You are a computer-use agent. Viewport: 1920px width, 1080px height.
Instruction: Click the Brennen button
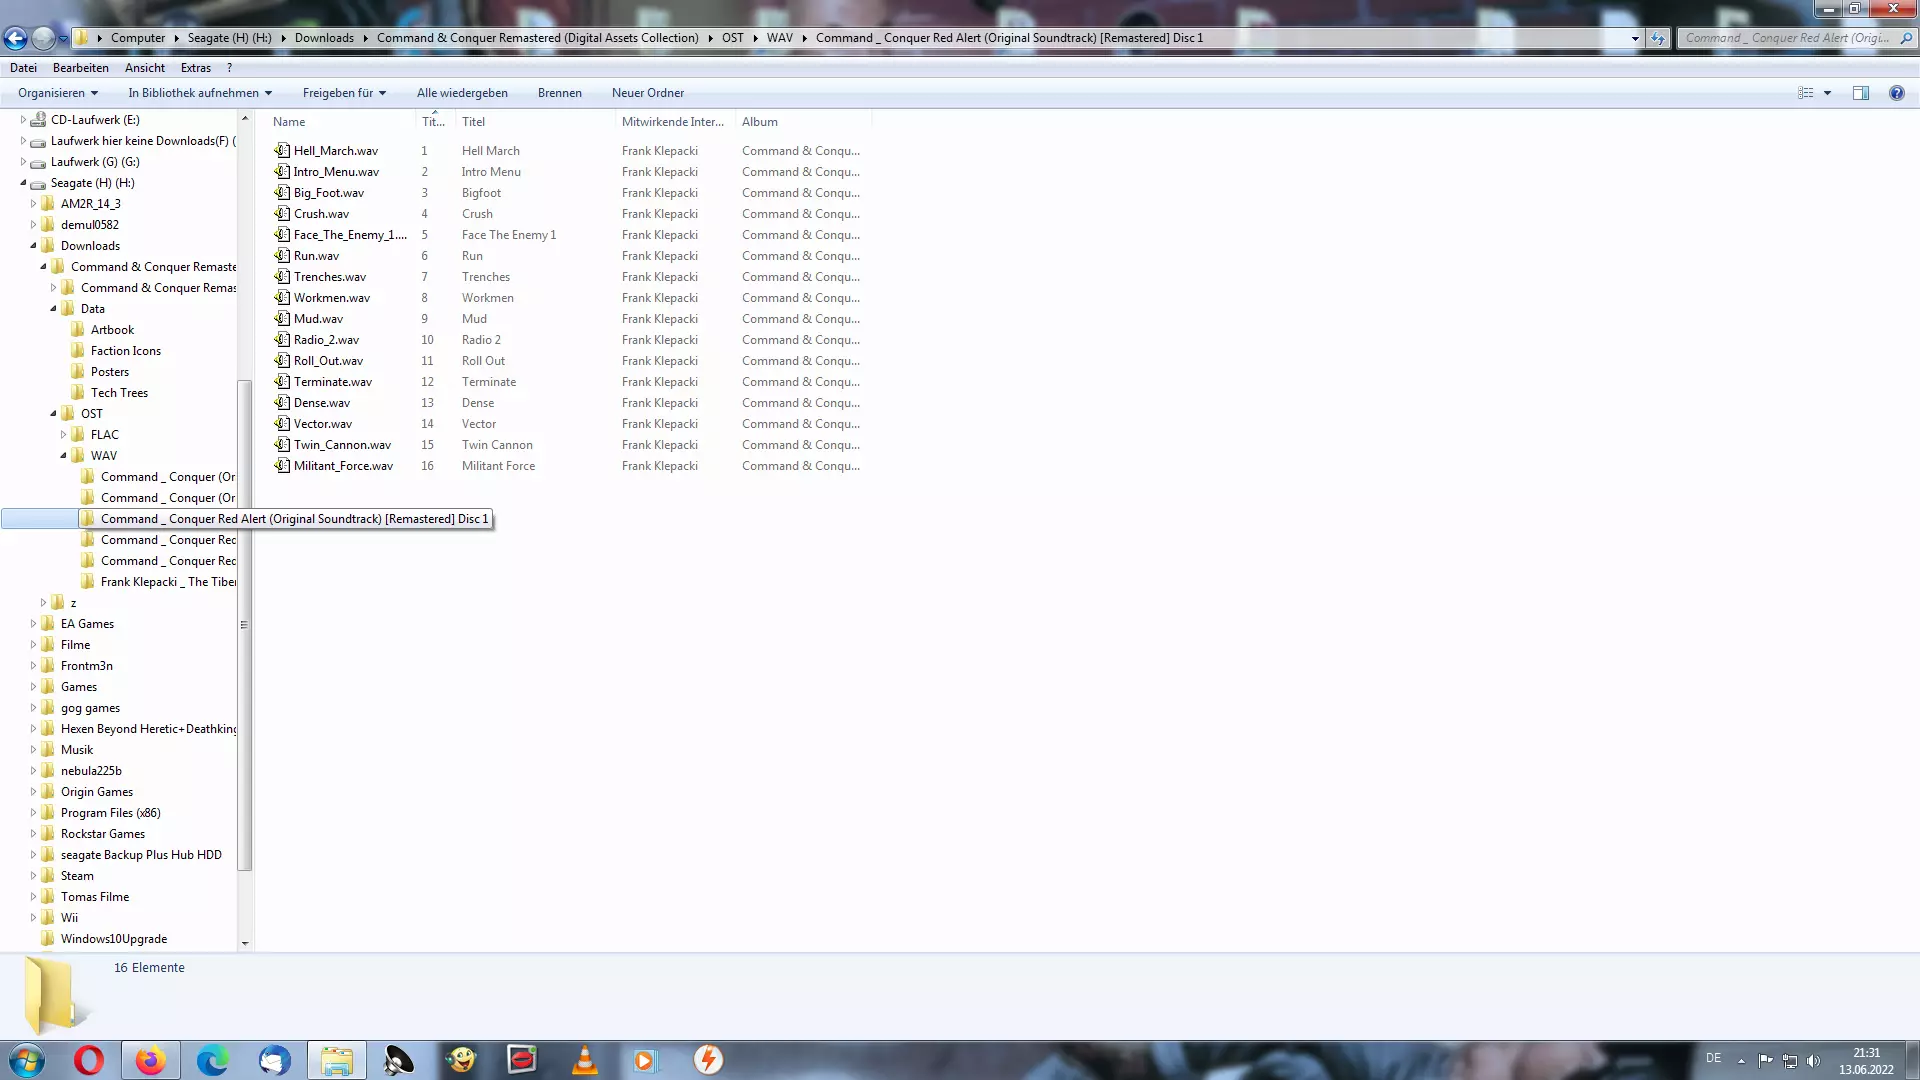[559, 93]
